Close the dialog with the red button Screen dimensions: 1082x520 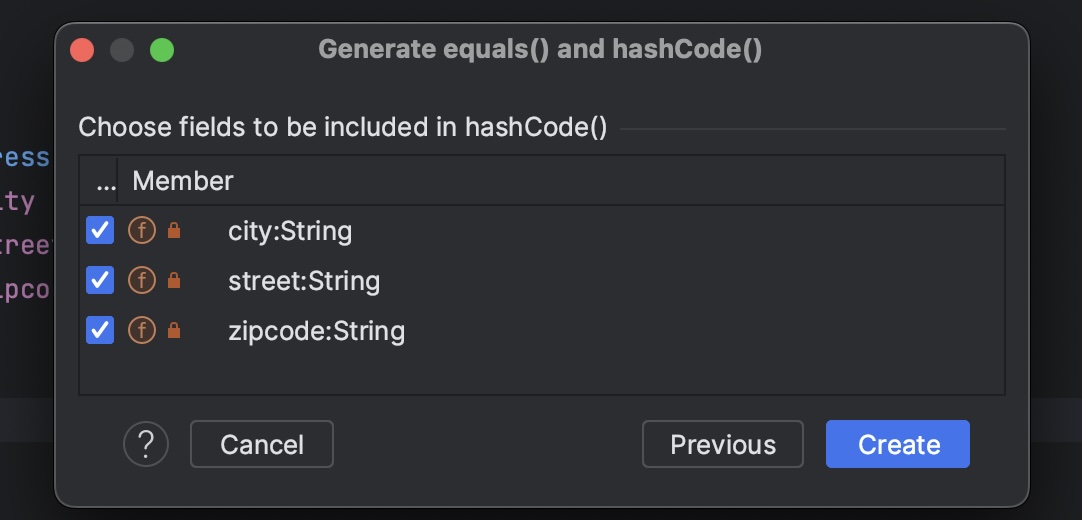coord(82,50)
